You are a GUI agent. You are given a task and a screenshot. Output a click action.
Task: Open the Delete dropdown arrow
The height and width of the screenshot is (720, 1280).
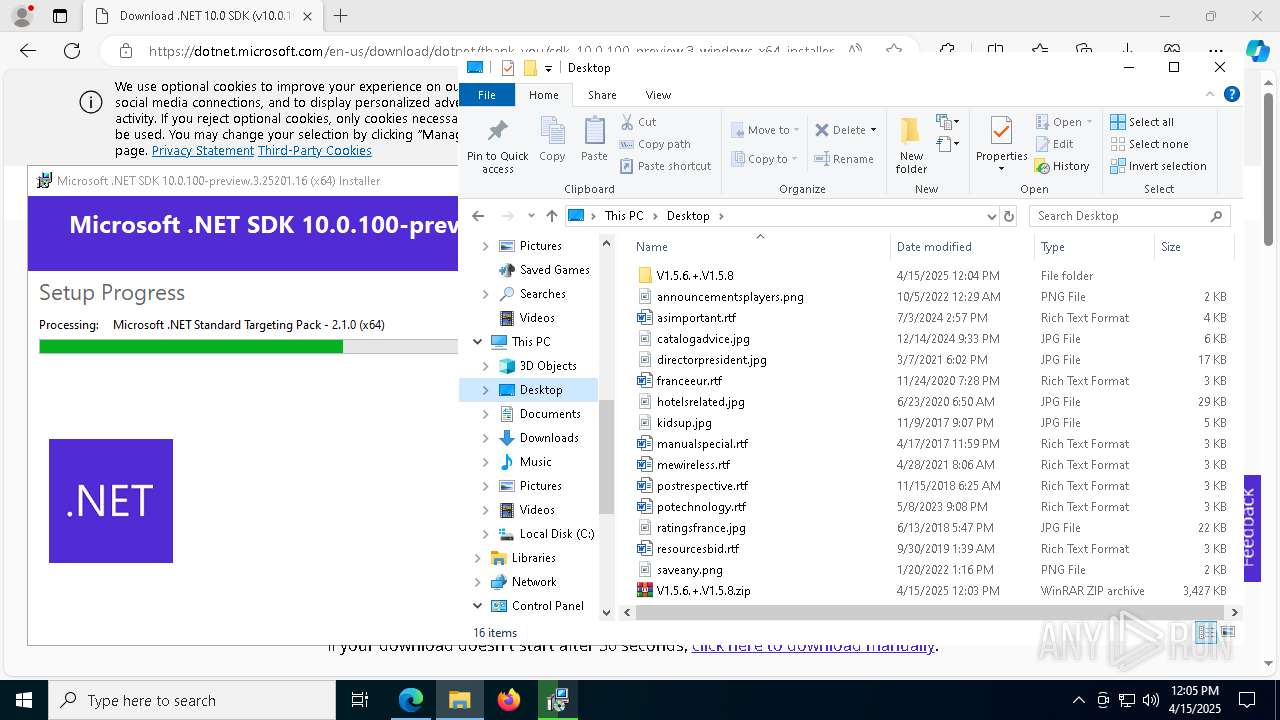pos(873,130)
